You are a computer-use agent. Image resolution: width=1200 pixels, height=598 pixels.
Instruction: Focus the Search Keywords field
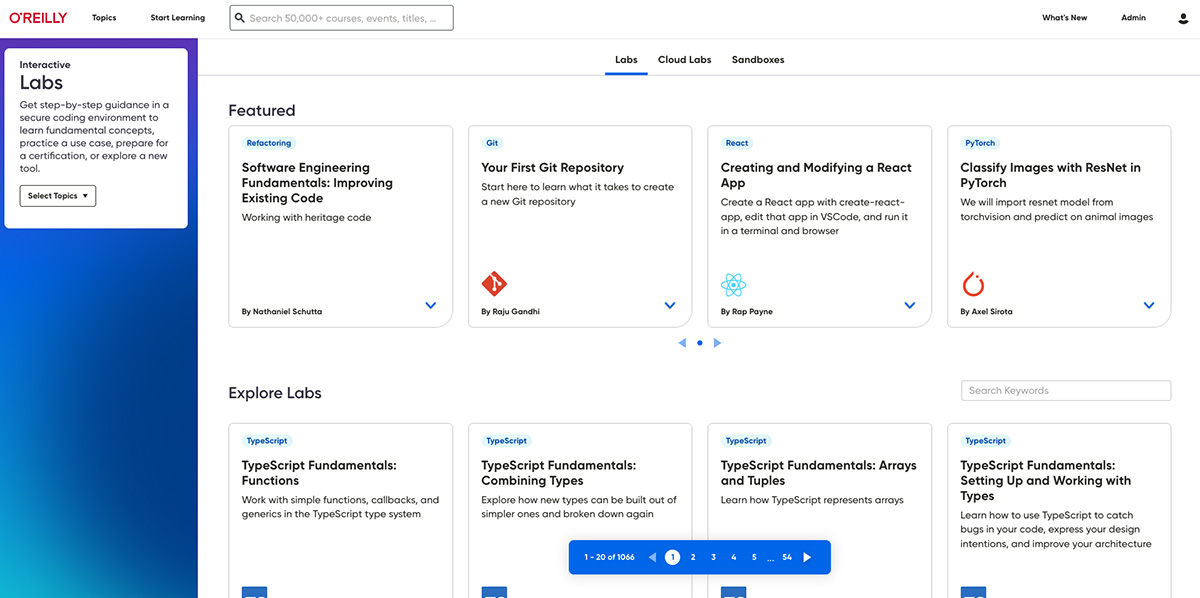pos(1066,391)
